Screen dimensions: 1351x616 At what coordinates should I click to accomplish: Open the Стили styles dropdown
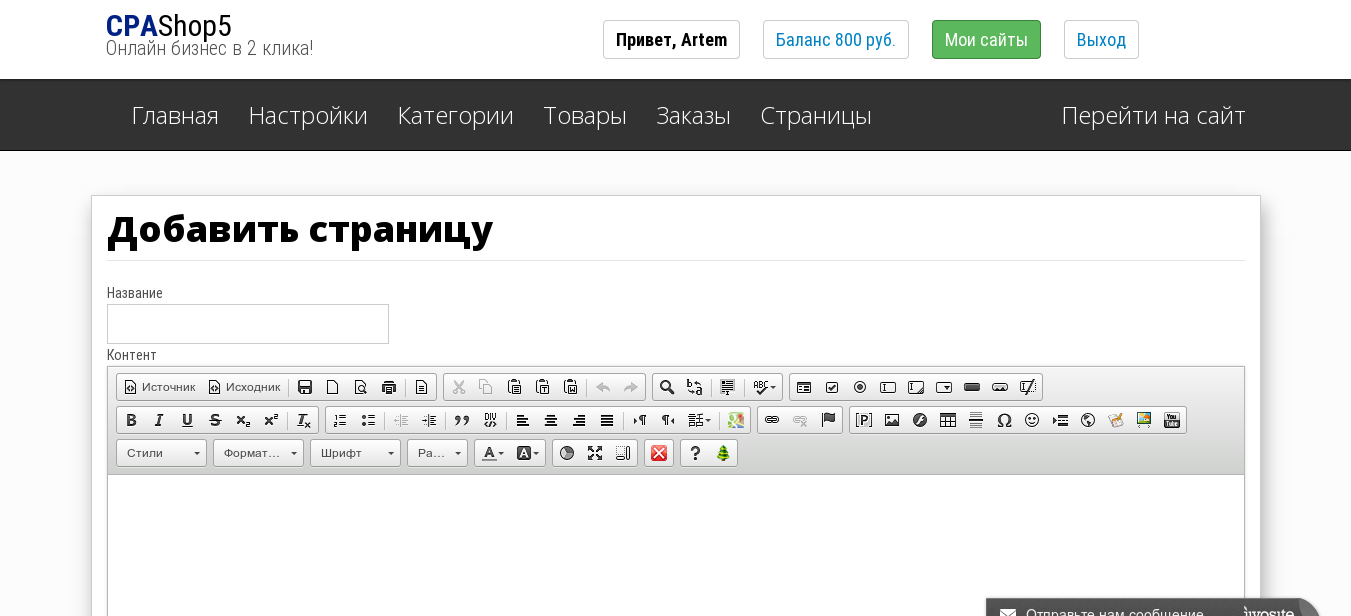[161, 453]
